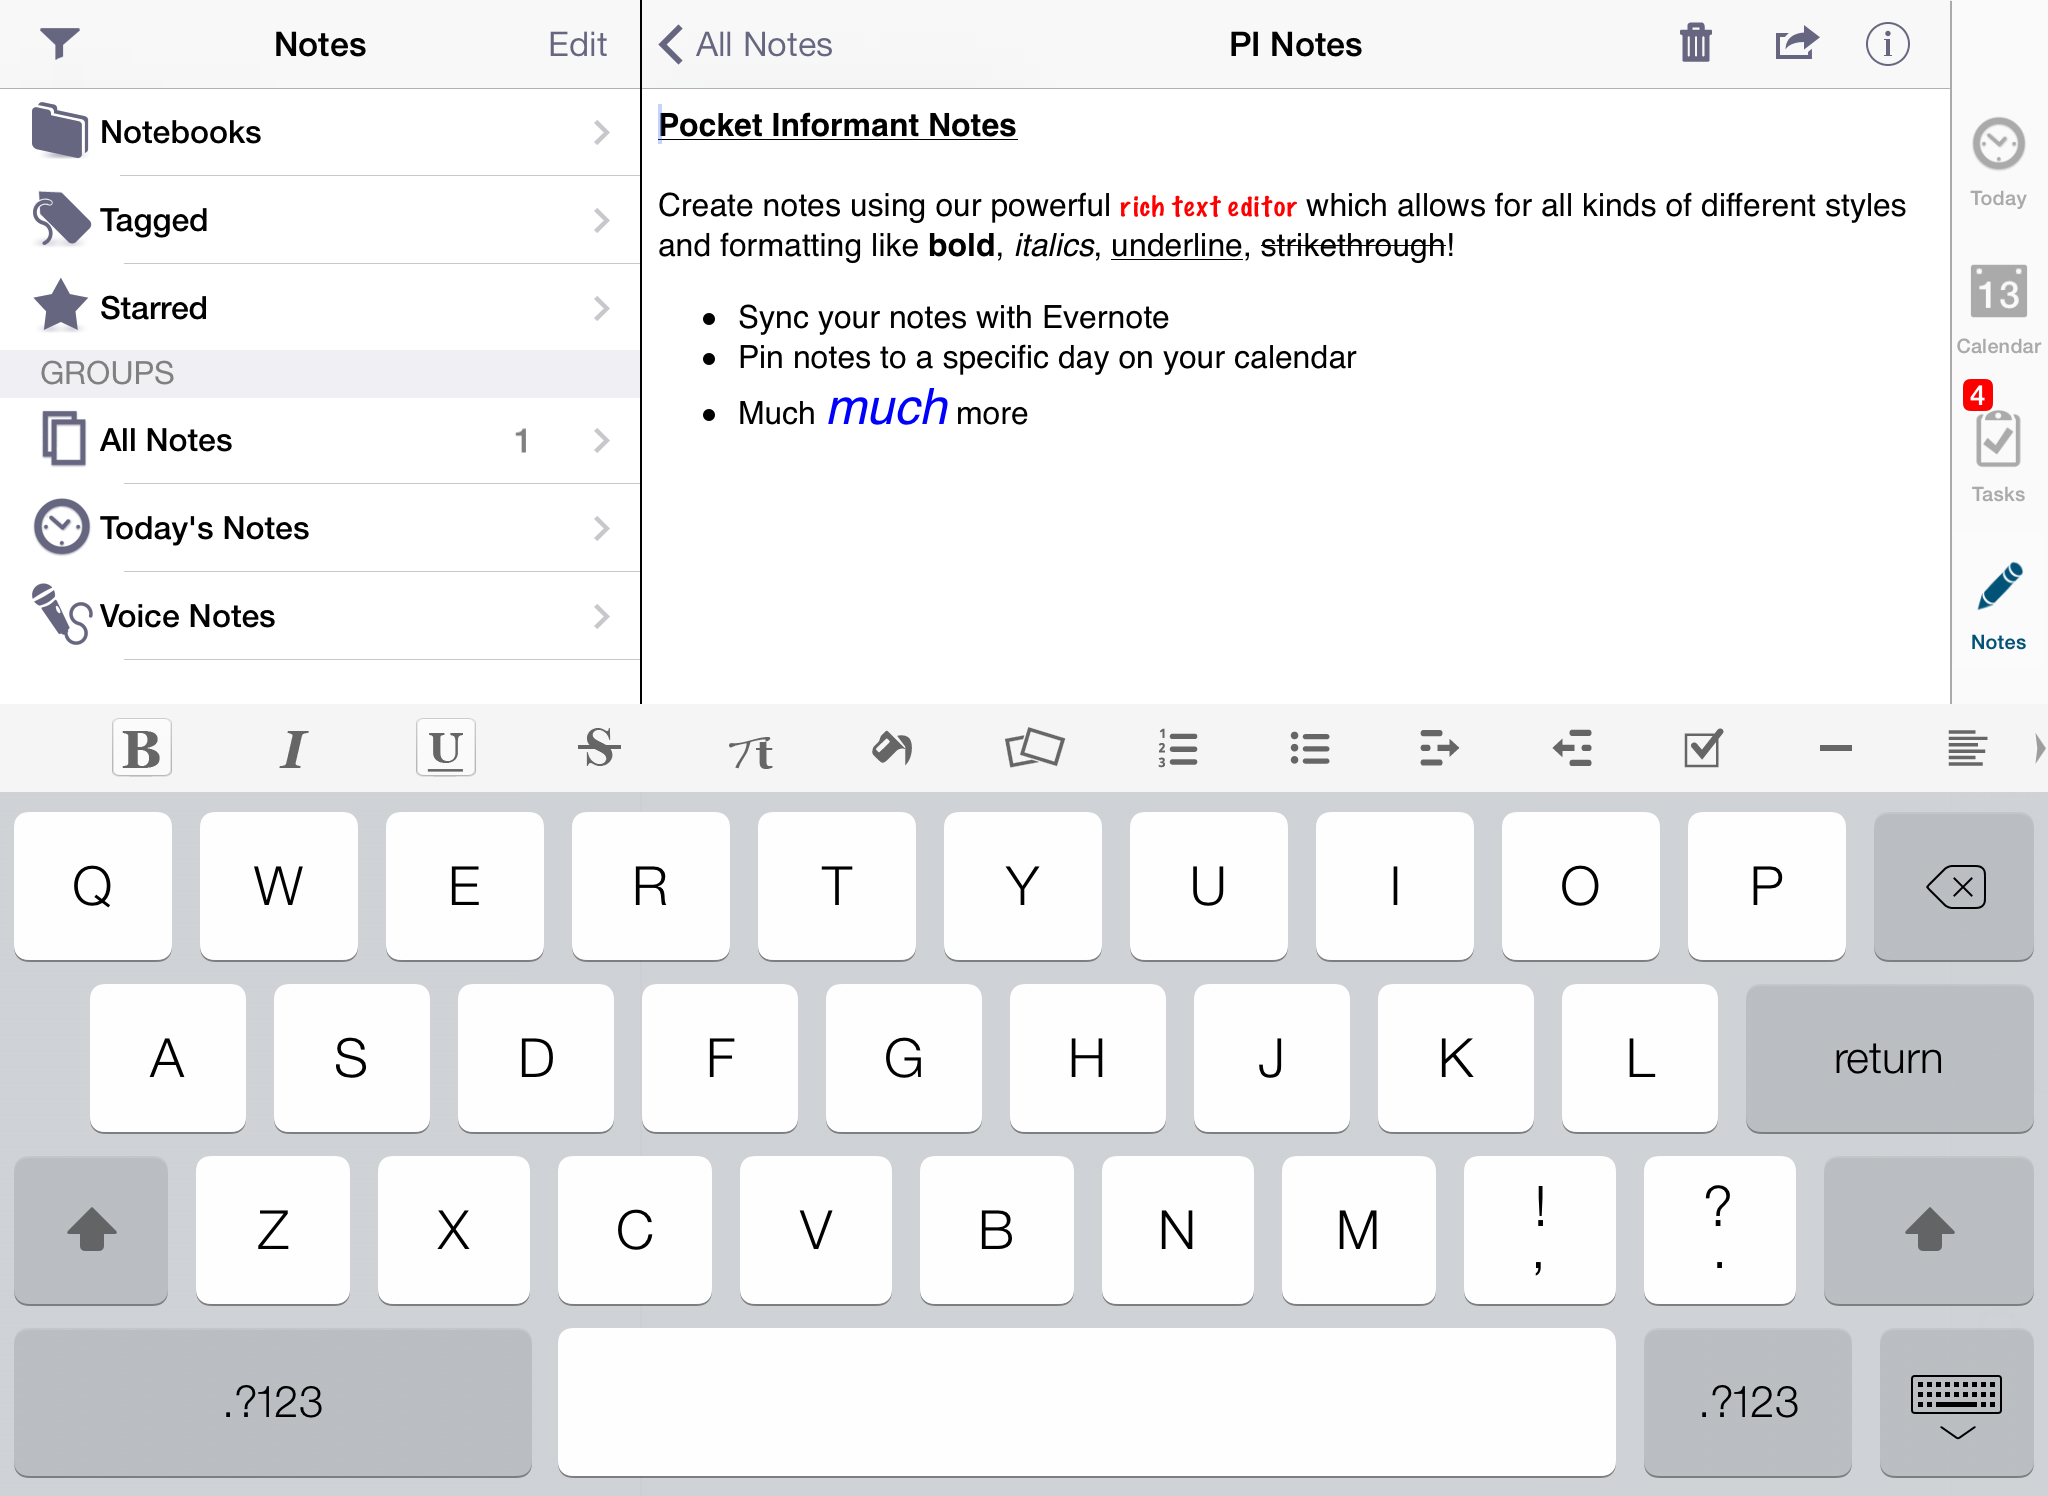Tap the left shift key

(91, 1230)
